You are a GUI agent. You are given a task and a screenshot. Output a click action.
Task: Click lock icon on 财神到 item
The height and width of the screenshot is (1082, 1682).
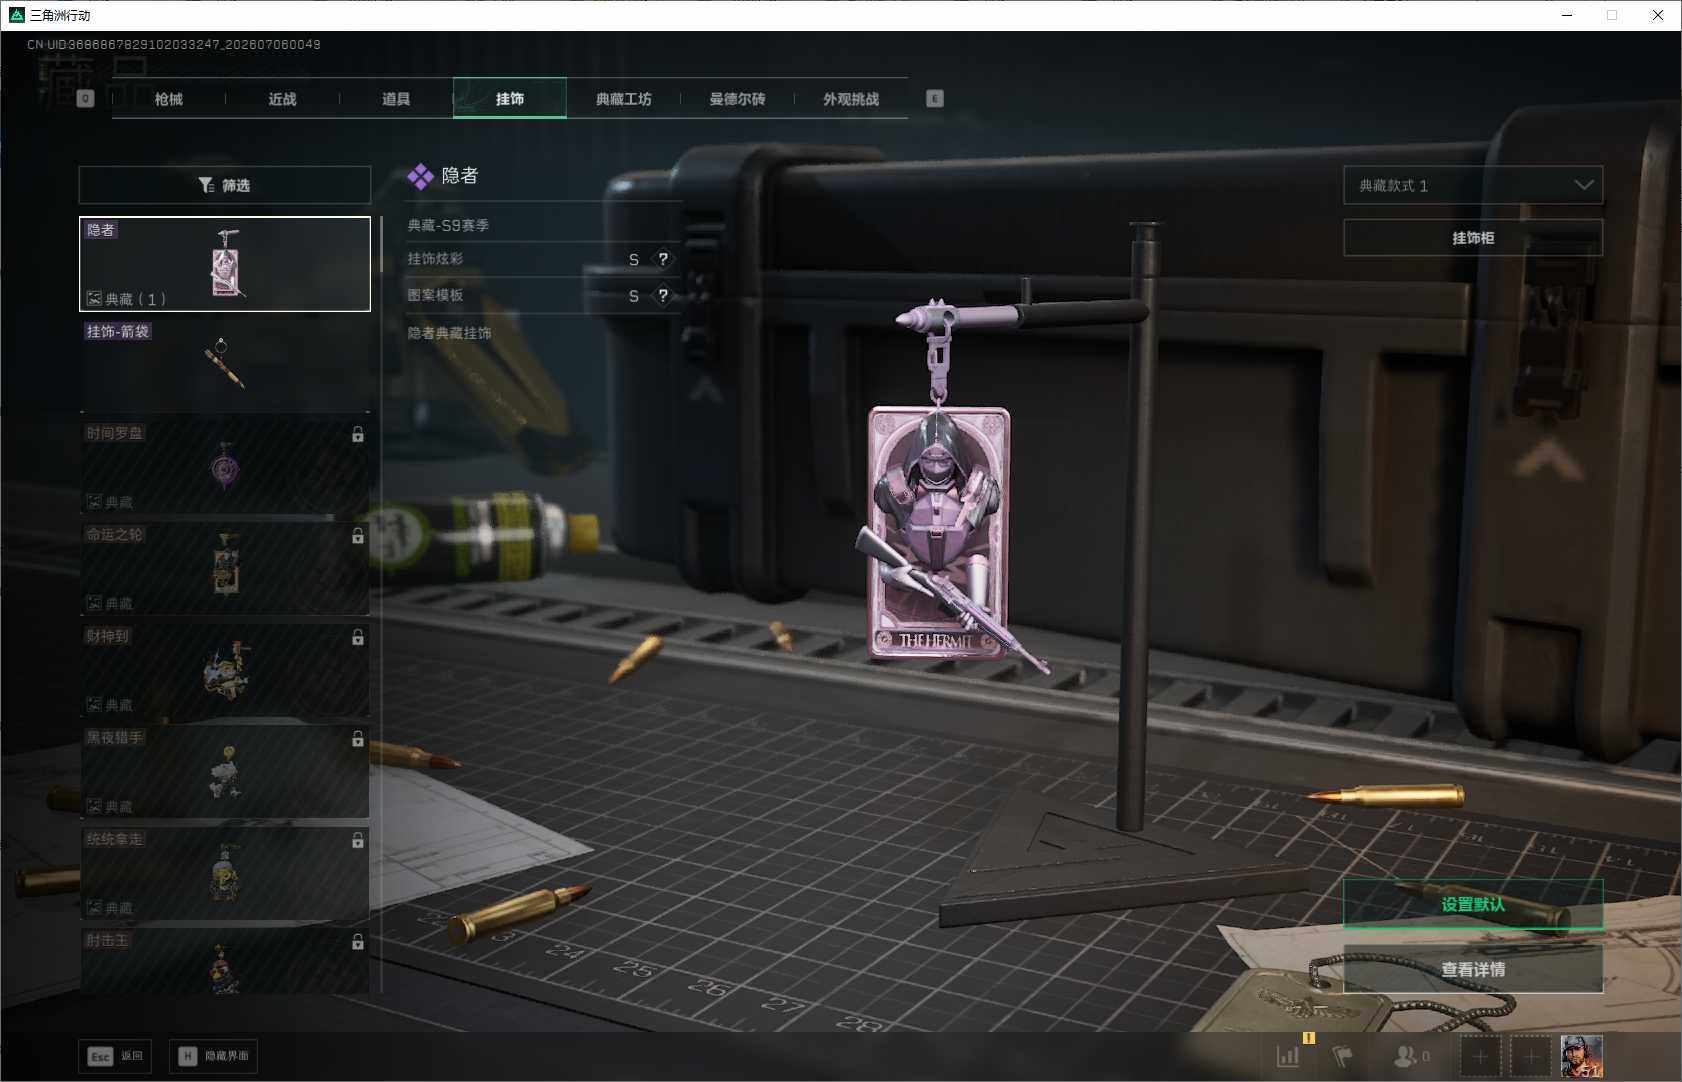(x=358, y=637)
